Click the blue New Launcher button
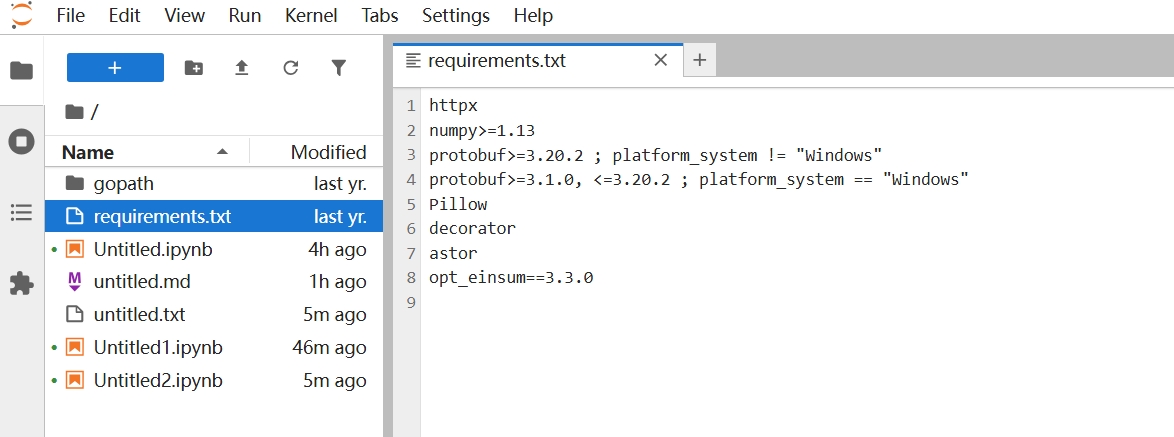1174x437 pixels. (115, 68)
